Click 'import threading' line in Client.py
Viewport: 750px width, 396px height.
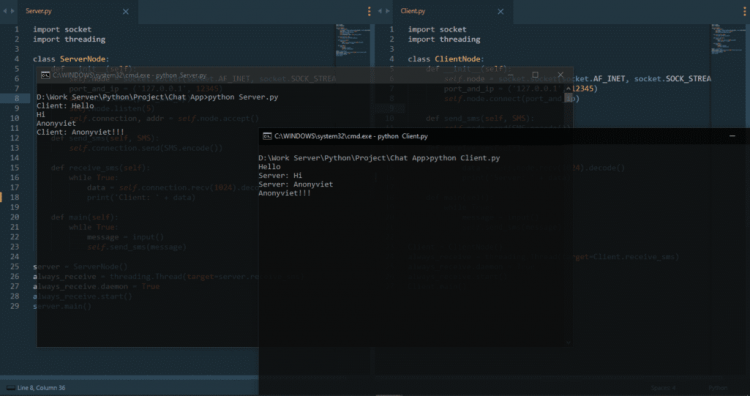444,40
